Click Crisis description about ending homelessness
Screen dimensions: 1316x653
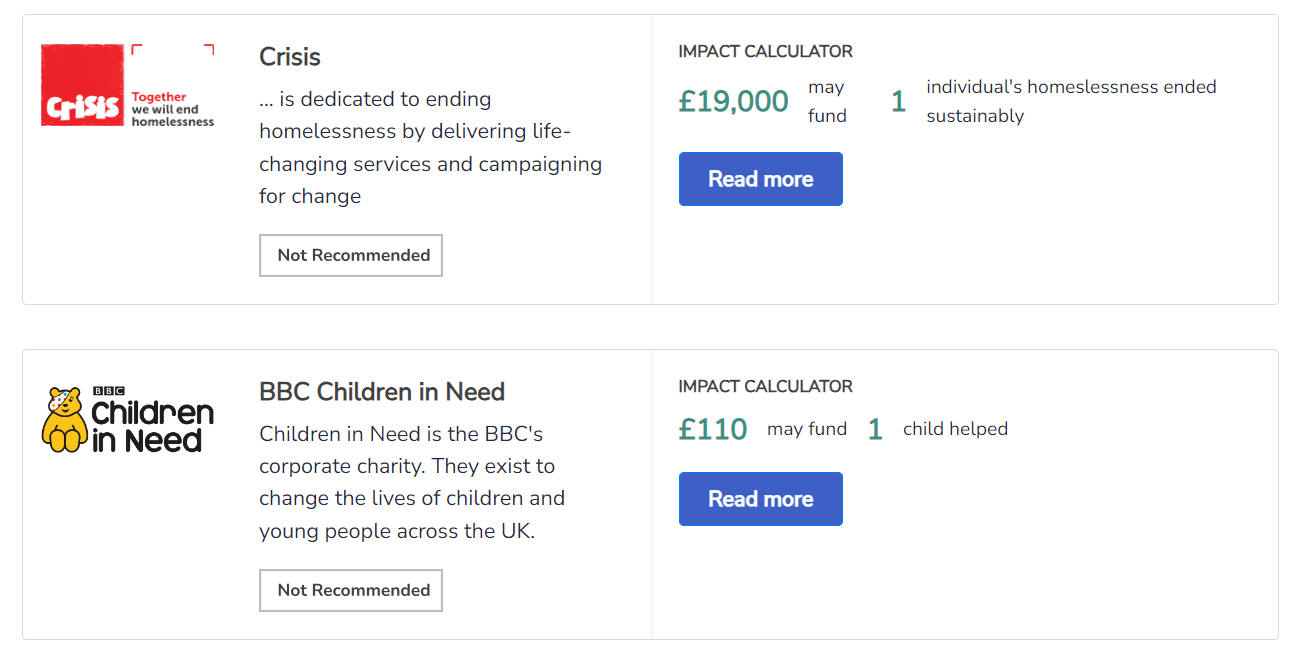pyautogui.click(x=430, y=148)
